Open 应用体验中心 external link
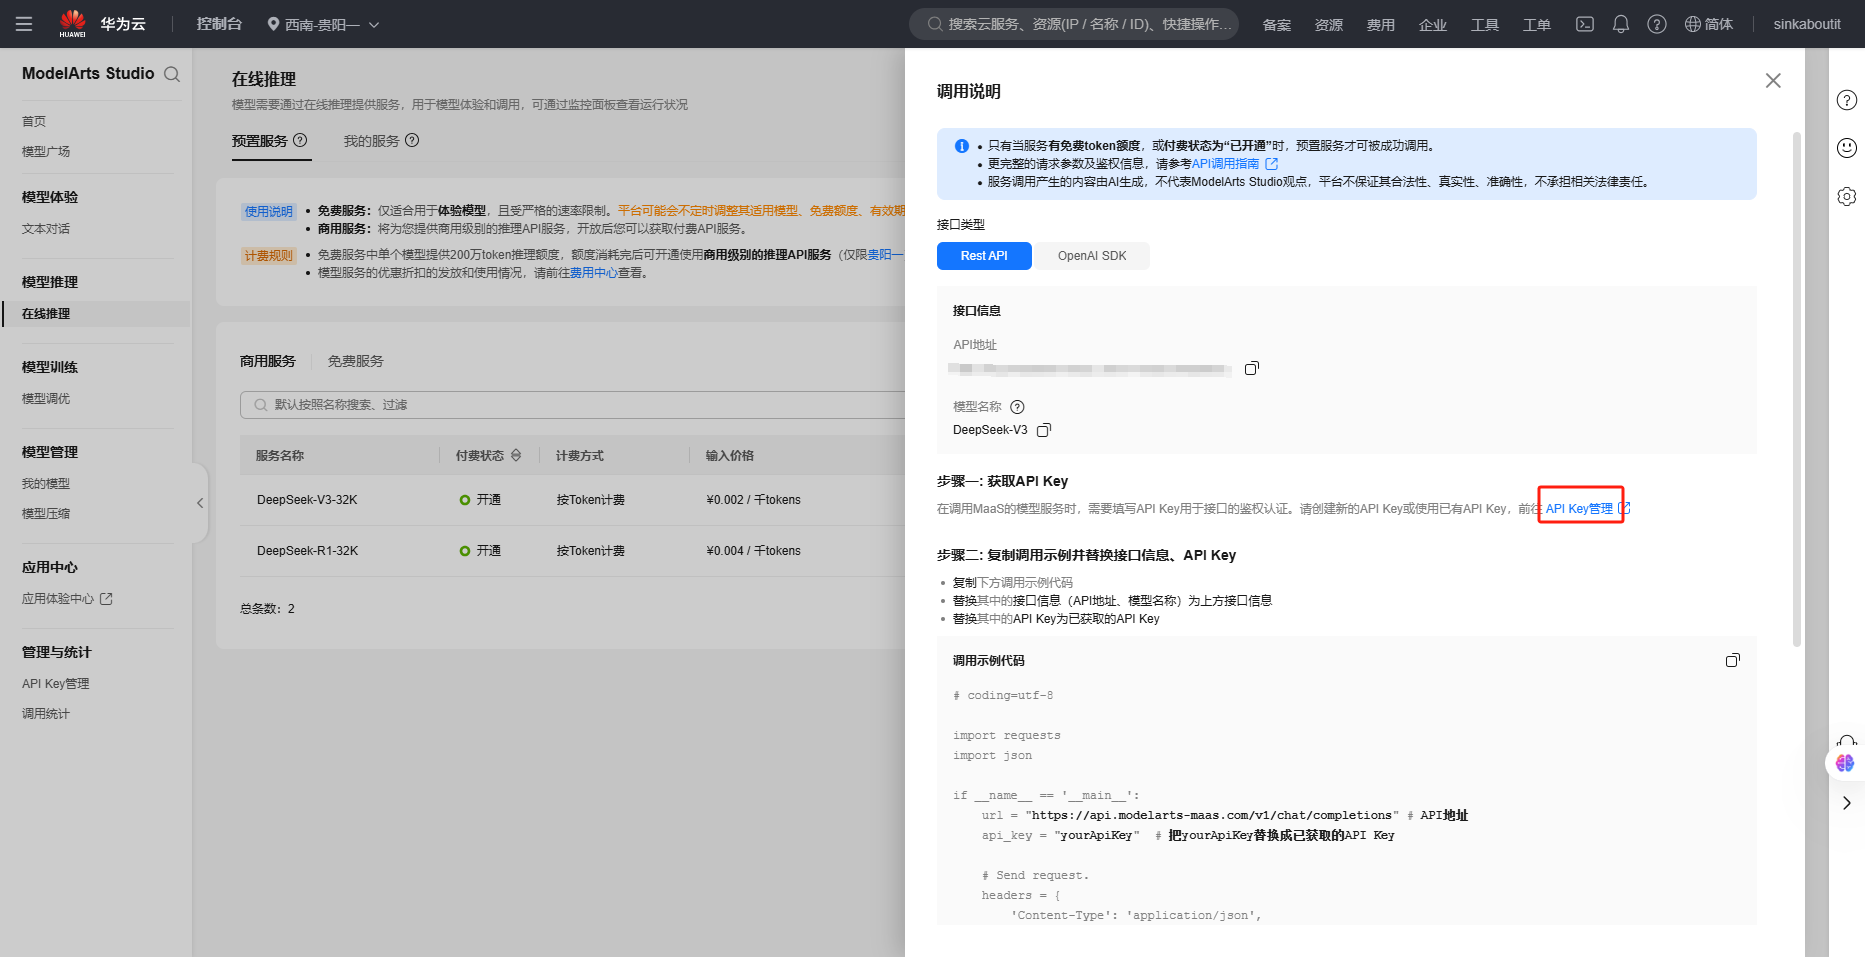This screenshot has height=957, width=1865. 67,598
